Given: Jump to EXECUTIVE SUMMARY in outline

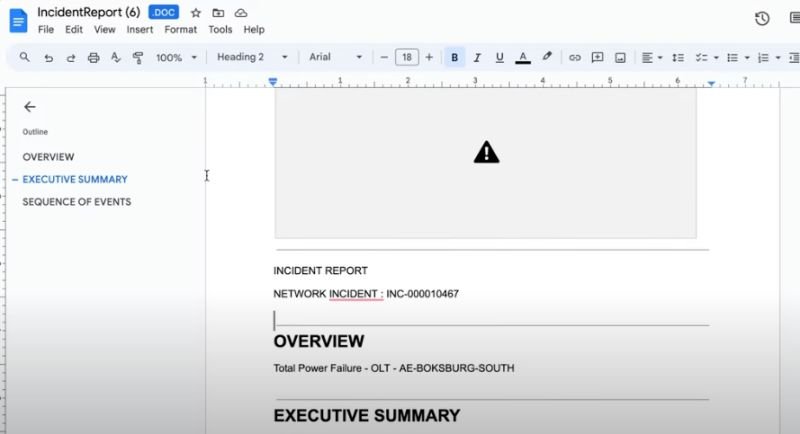Looking at the screenshot, I should point(75,180).
